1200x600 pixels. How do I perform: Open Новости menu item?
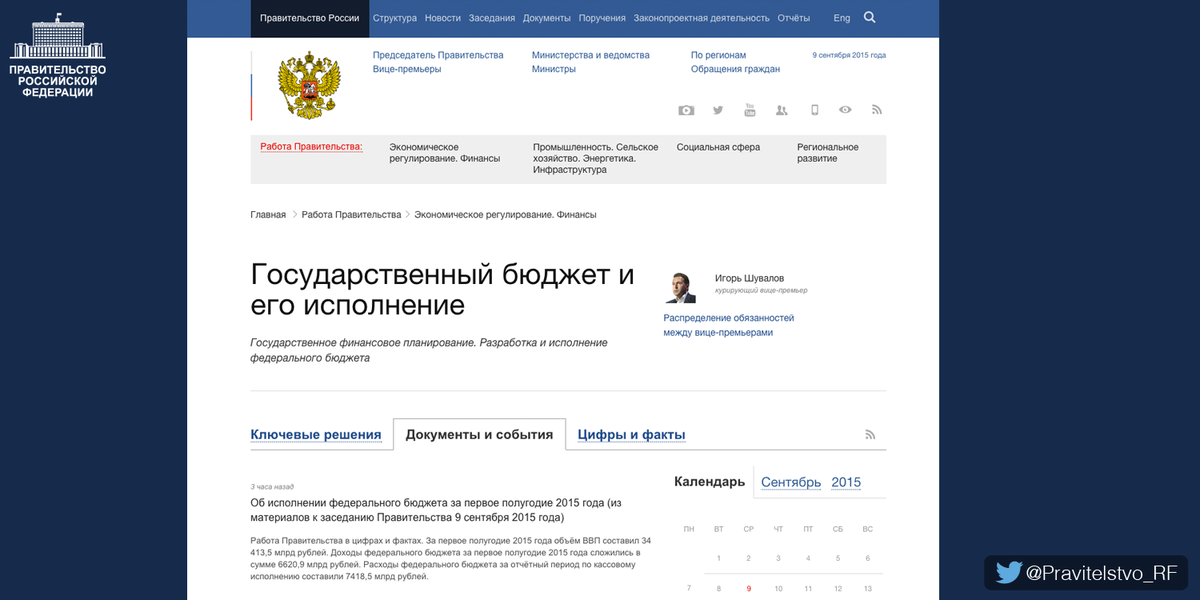(x=443, y=18)
